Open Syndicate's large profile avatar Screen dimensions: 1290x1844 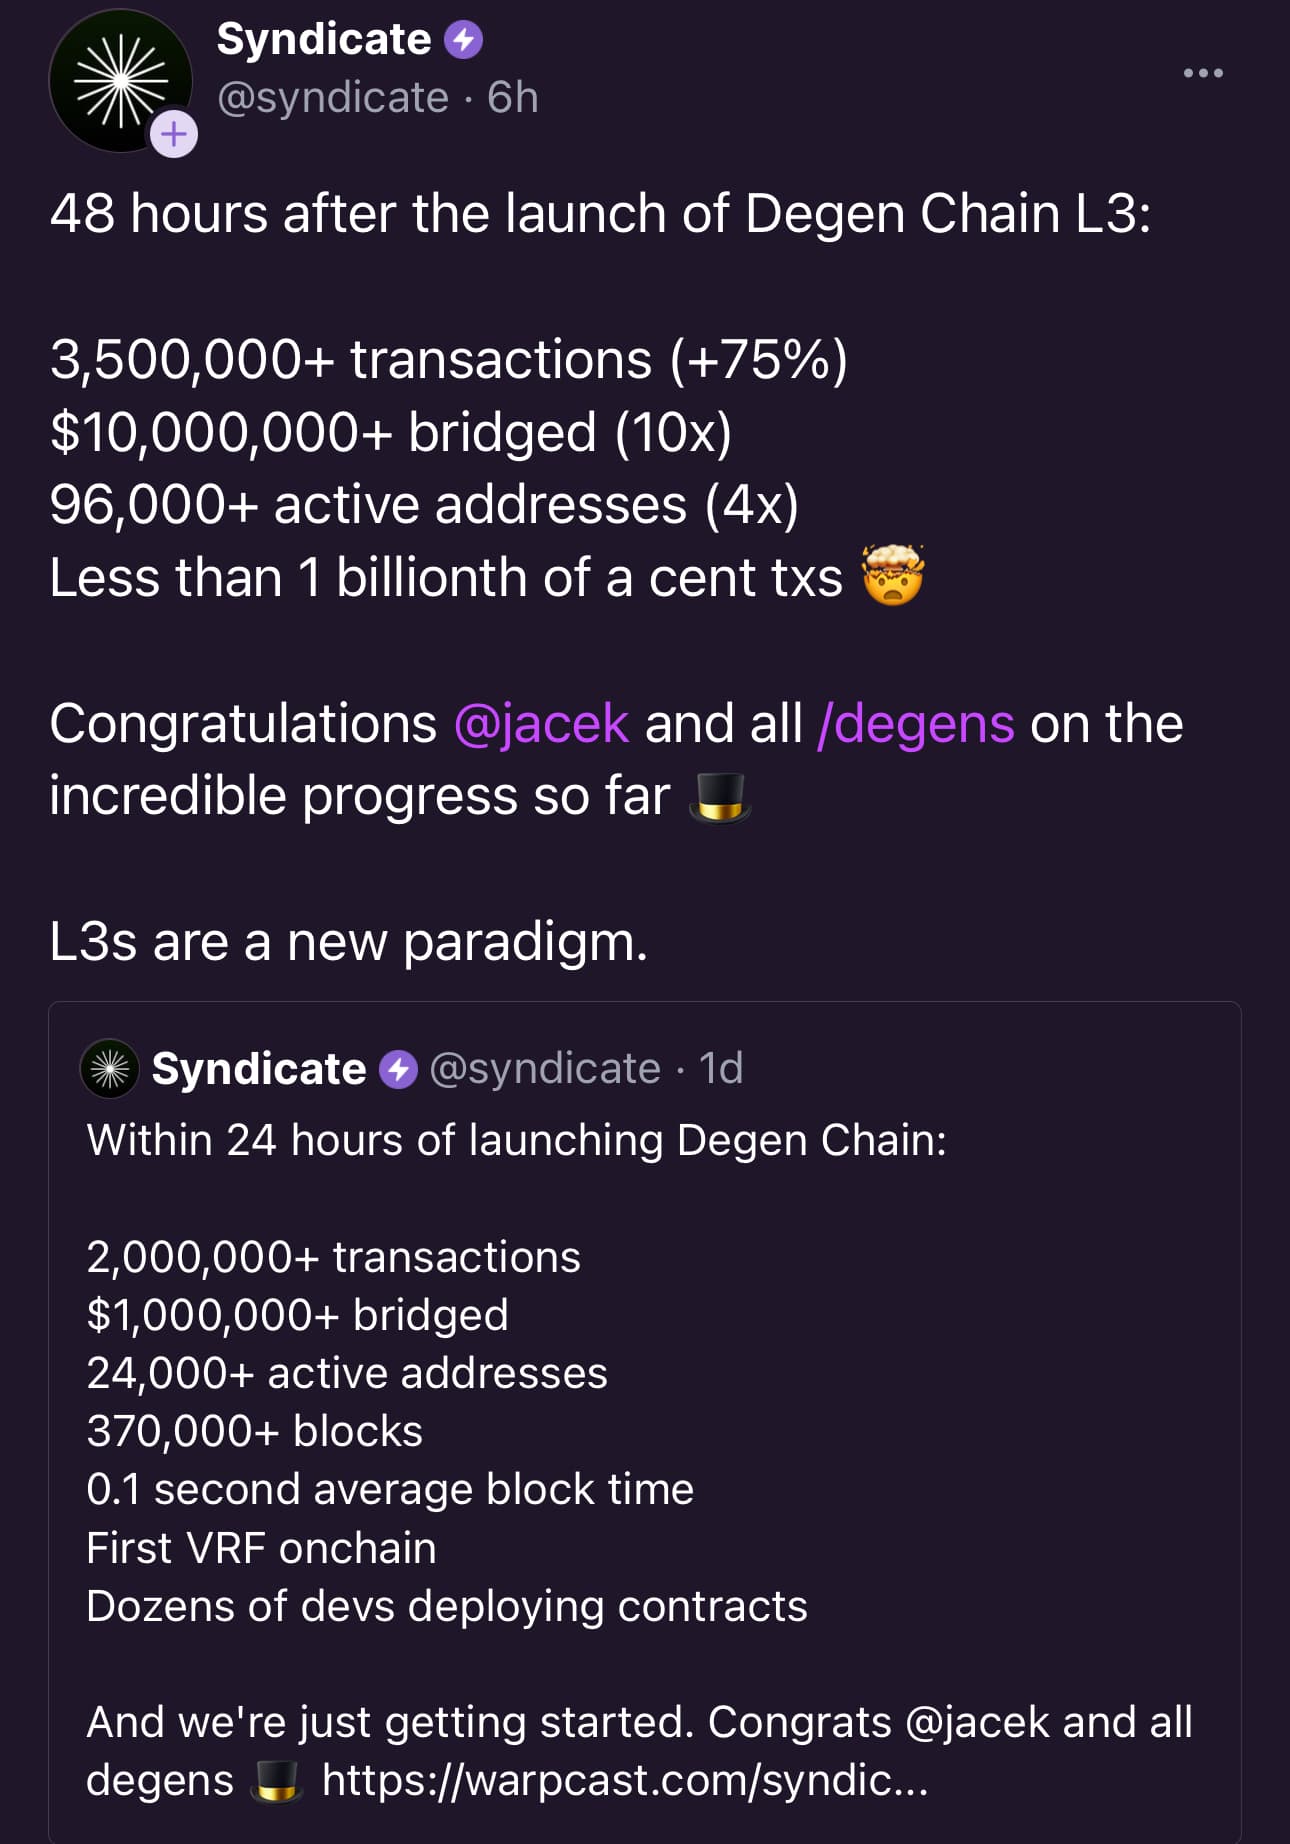pos(120,80)
